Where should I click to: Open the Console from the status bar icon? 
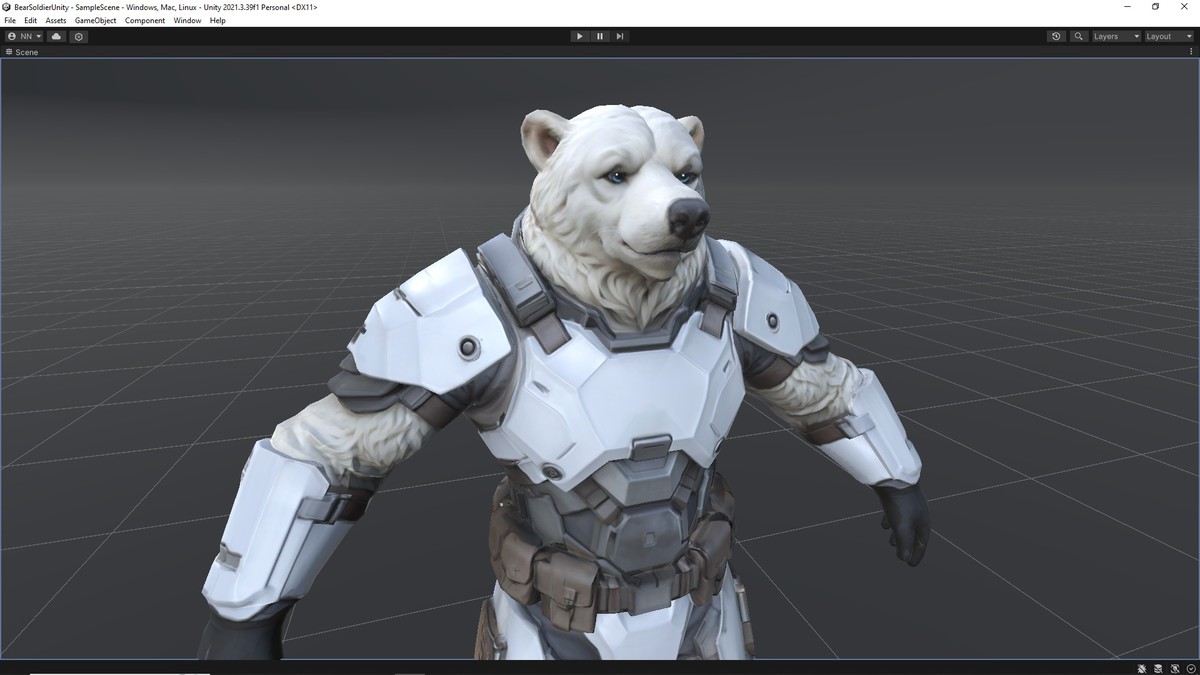point(1157,668)
